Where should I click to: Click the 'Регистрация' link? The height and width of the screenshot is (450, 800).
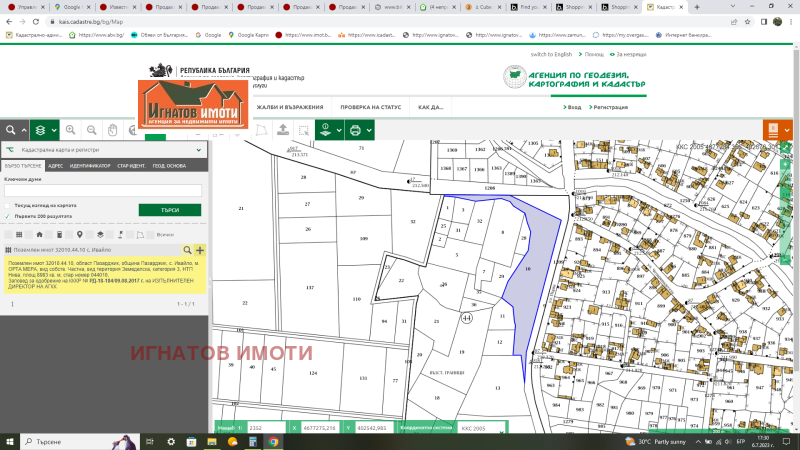coord(609,106)
